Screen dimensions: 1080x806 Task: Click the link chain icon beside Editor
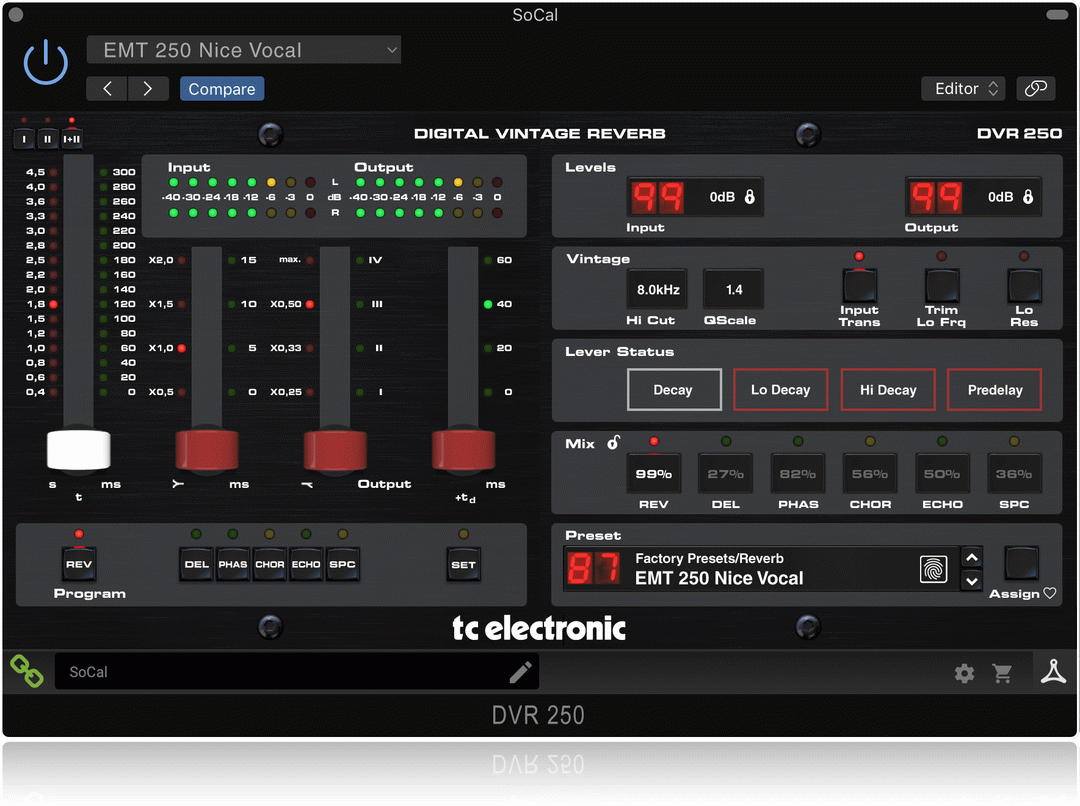tap(1036, 89)
